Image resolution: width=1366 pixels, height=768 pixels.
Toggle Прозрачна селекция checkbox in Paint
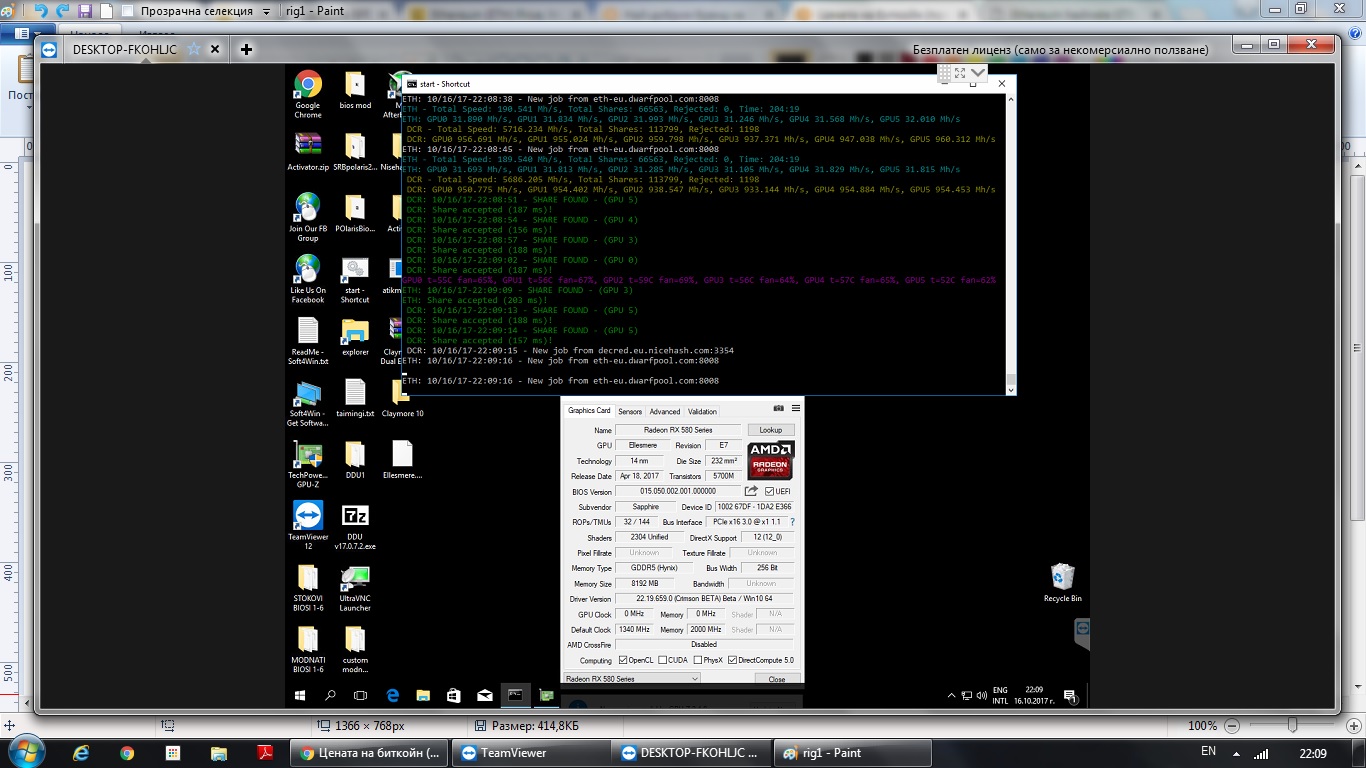126,11
